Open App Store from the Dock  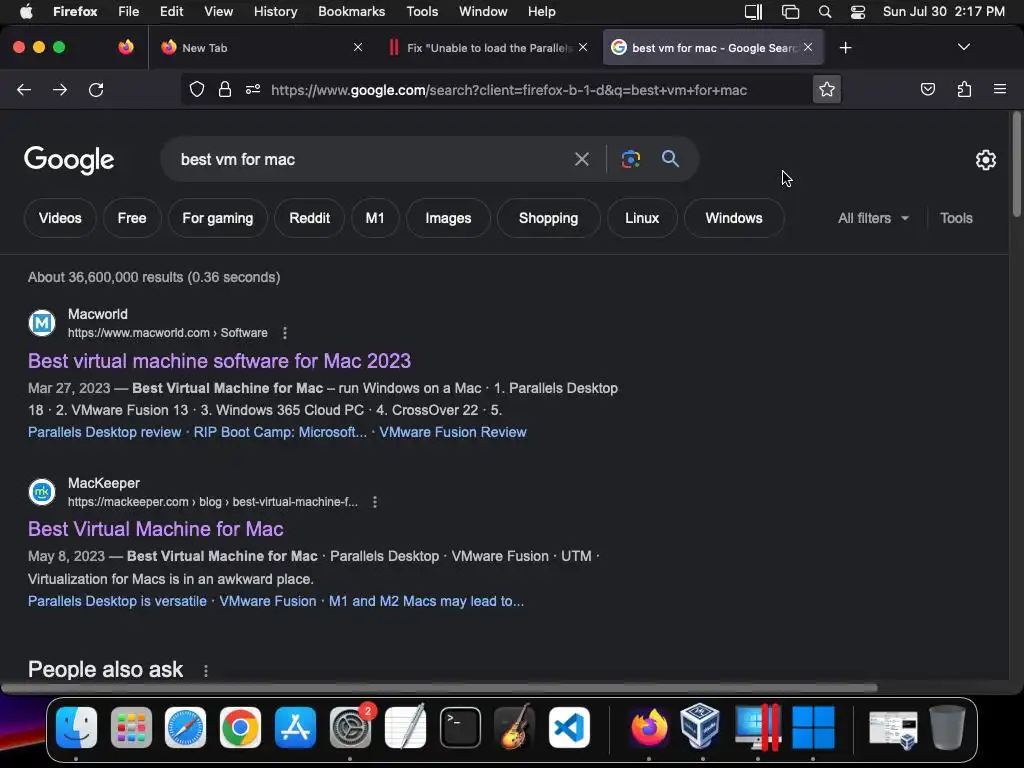[295, 727]
